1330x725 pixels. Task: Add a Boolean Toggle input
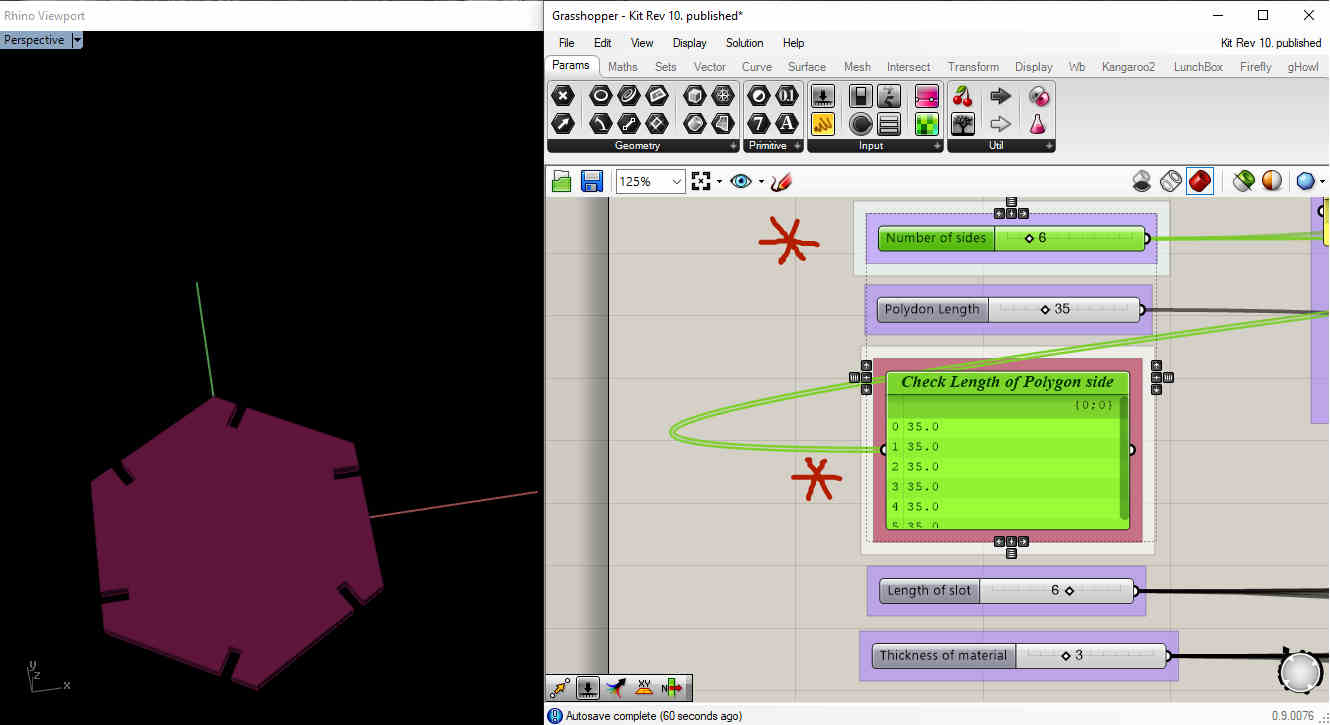tap(861, 96)
